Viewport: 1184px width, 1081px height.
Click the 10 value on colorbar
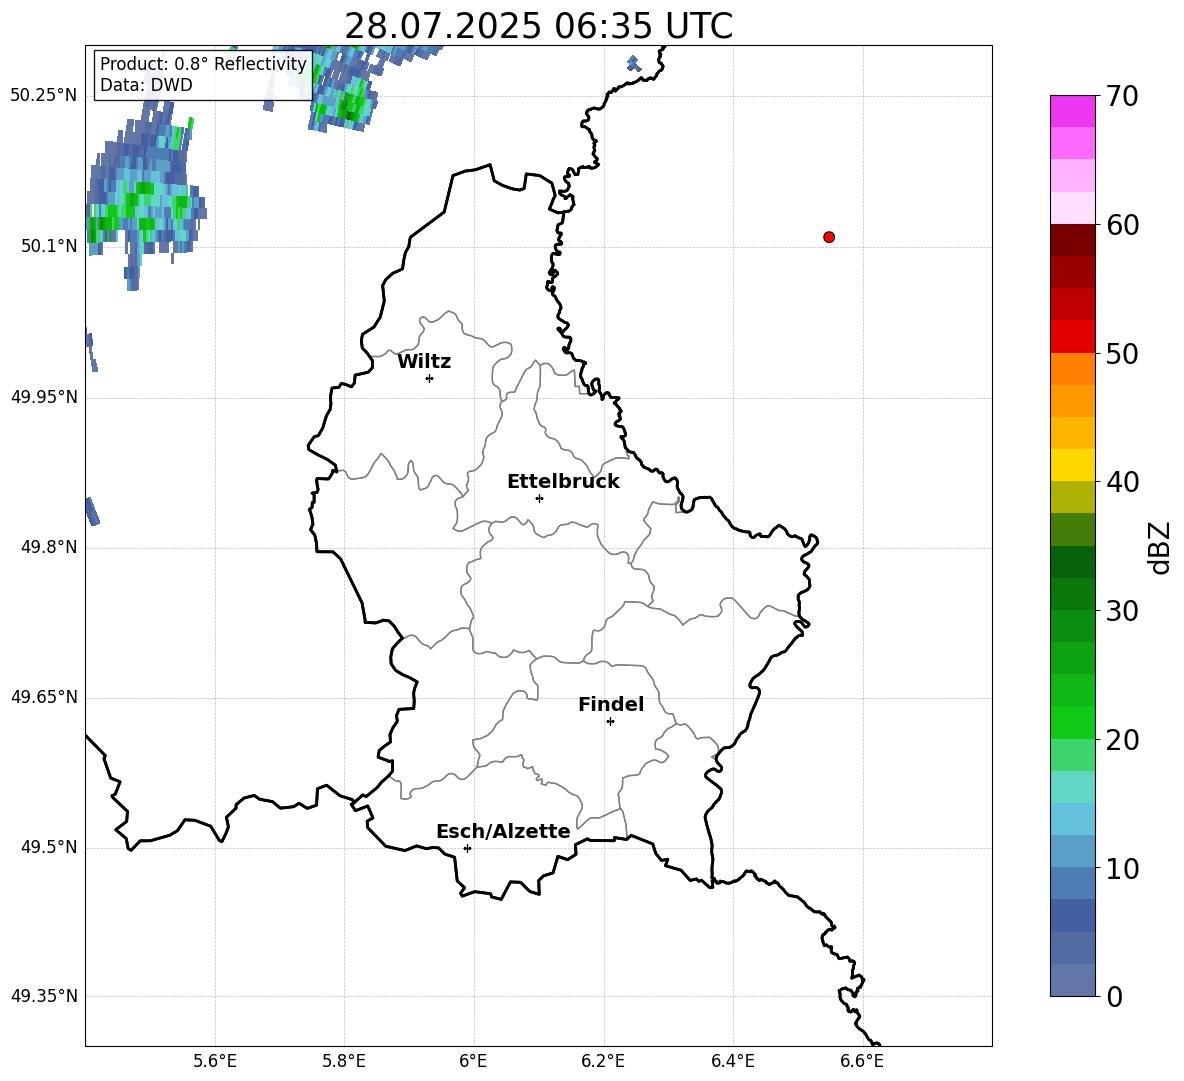1122,868
